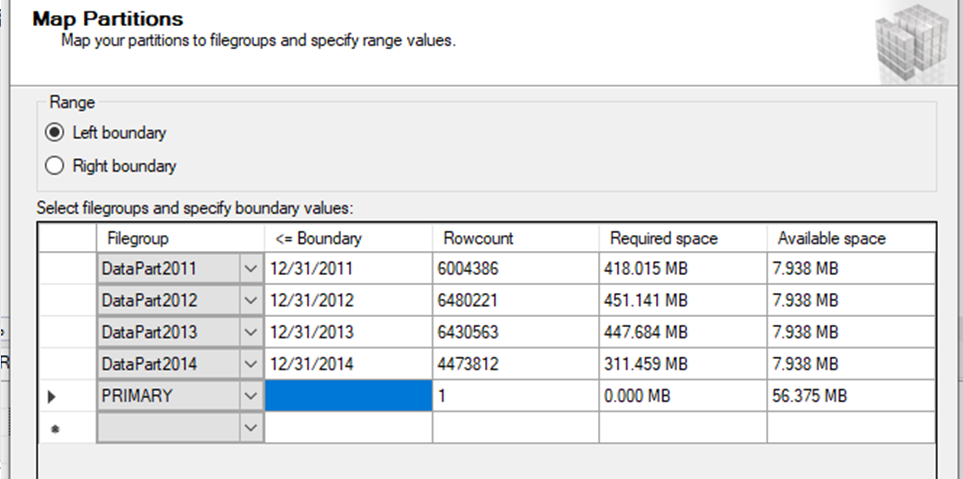
Task: Select the Right boundary radio button
Action: [54, 166]
